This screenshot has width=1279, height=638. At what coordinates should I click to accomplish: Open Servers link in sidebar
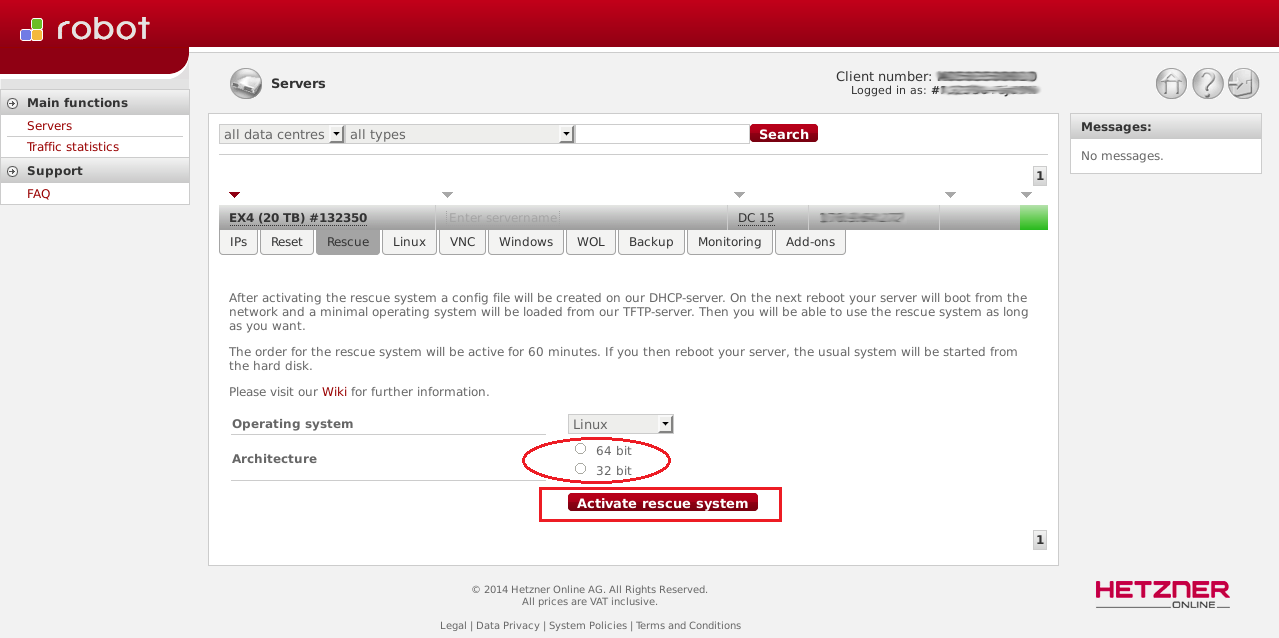[x=50, y=126]
